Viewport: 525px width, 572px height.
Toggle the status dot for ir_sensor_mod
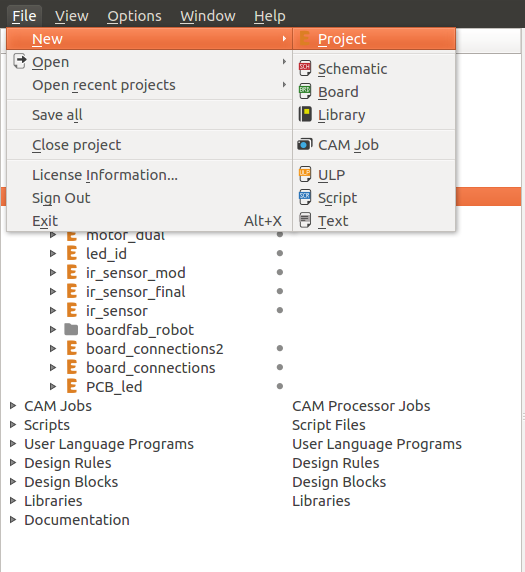point(280,272)
